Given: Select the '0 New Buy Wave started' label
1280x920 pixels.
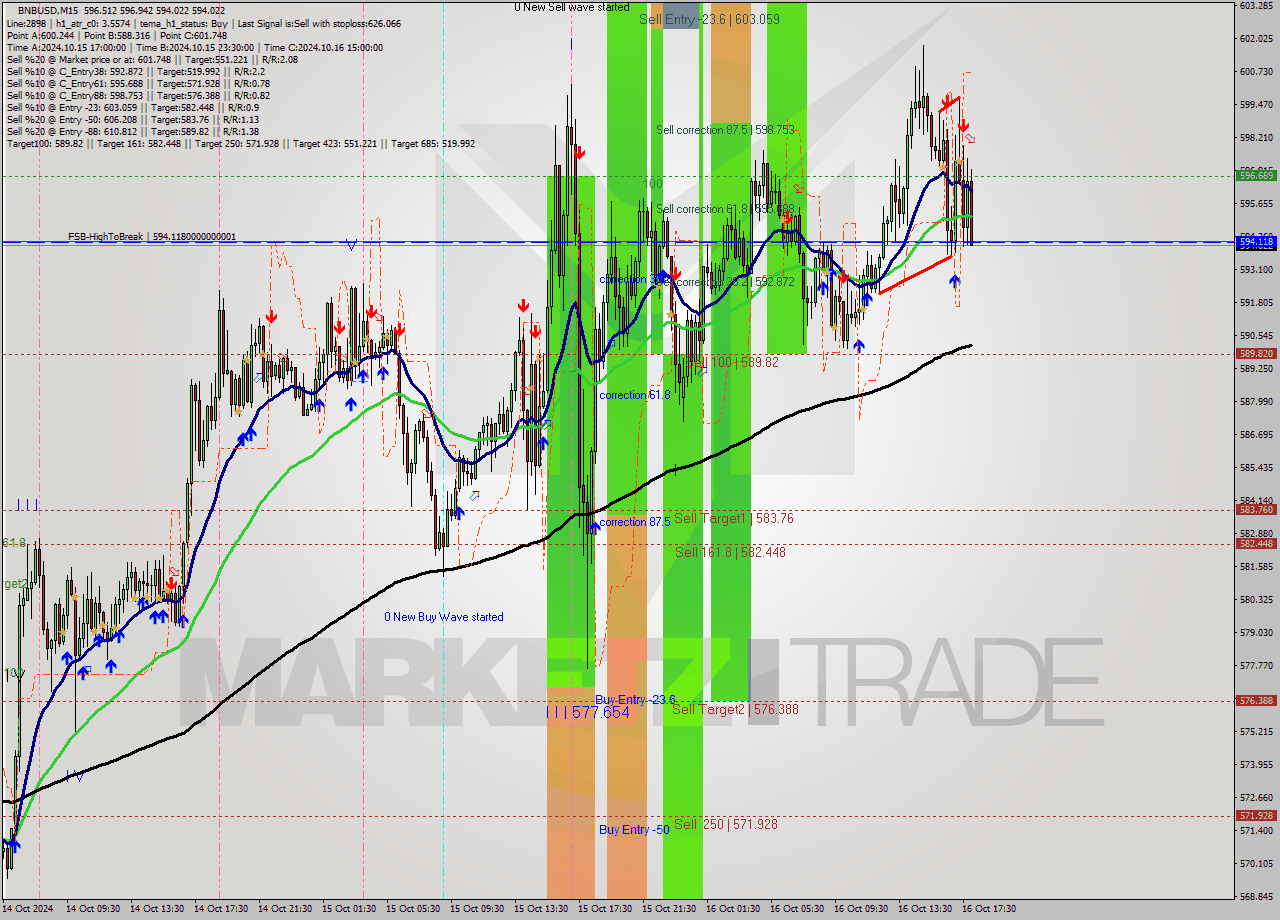Looking at the screenshot, I should coord(444,617).
